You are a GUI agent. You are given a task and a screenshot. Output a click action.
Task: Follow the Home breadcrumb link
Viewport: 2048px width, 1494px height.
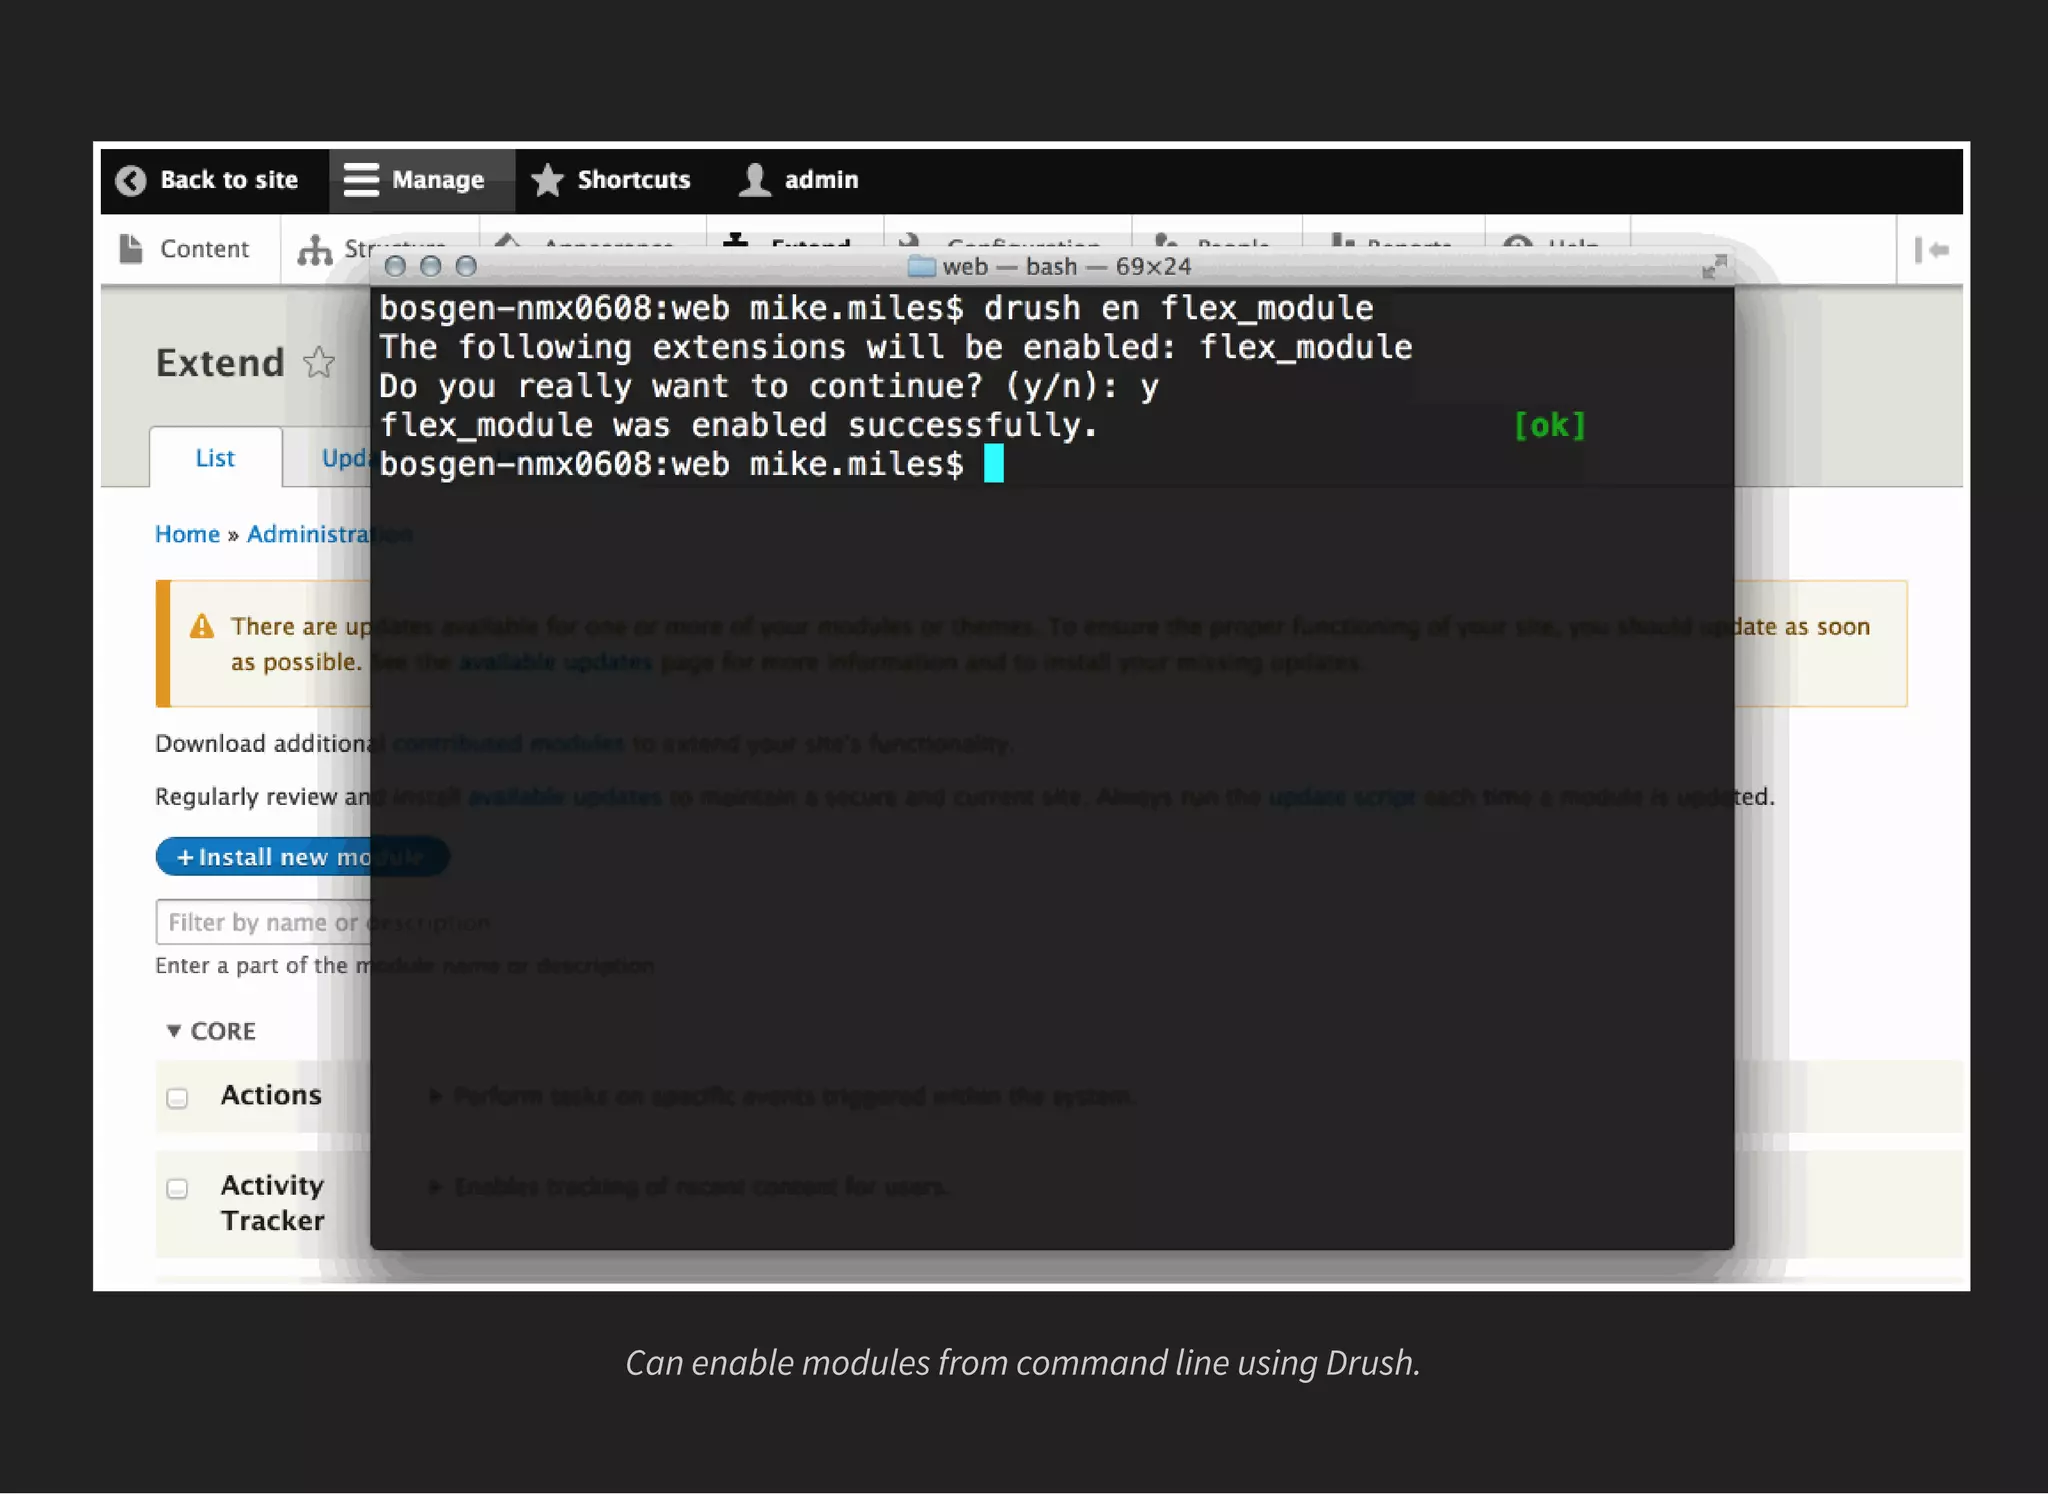187,534
